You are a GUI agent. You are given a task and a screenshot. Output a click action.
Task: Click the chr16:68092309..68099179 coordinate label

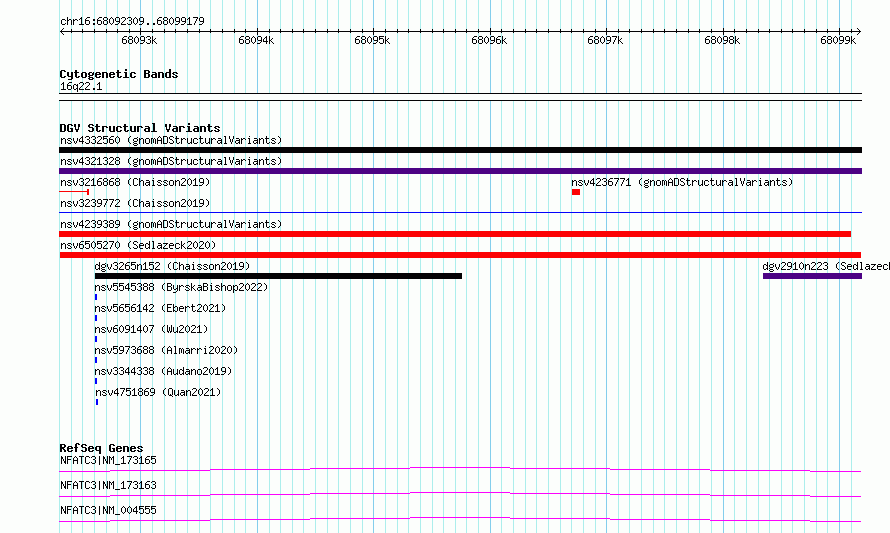point(132,22)
